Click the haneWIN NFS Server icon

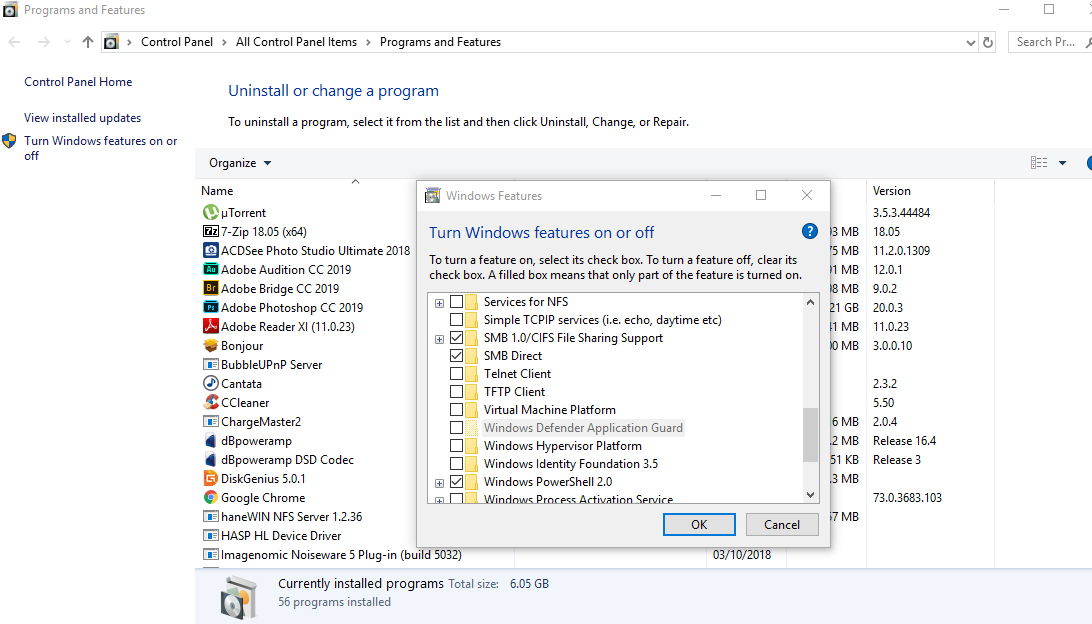210,516
